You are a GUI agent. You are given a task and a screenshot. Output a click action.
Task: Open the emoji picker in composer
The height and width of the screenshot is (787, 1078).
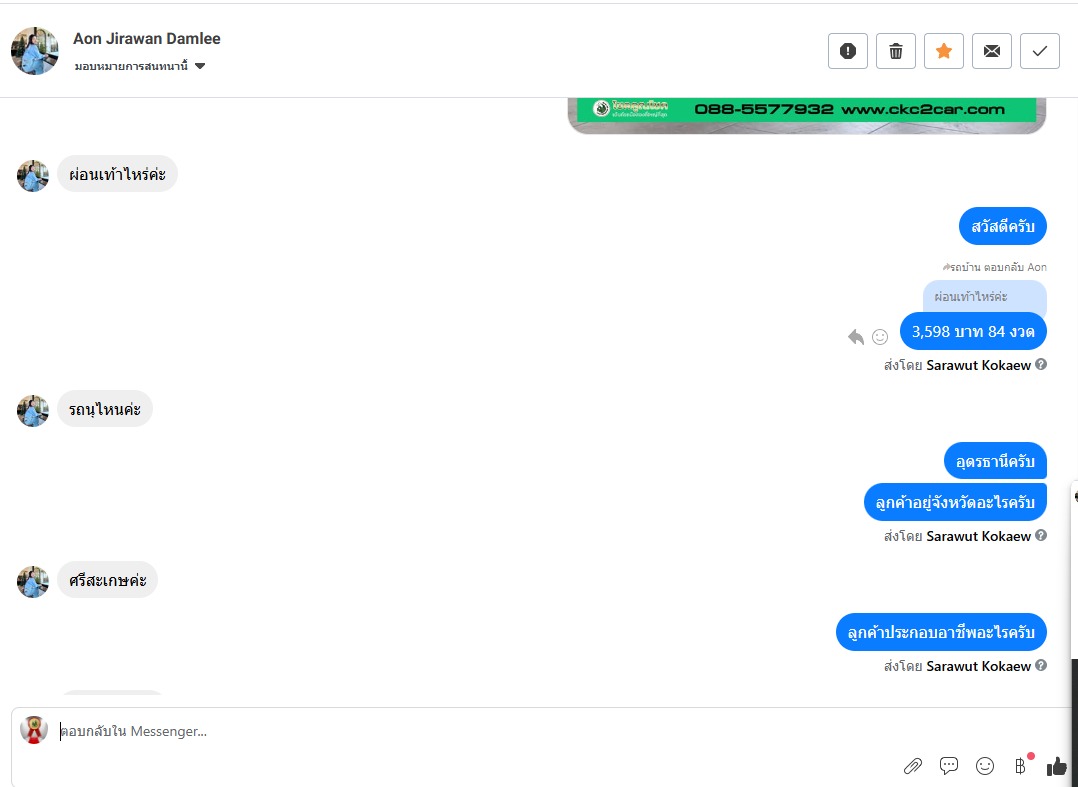click(985, 766)
